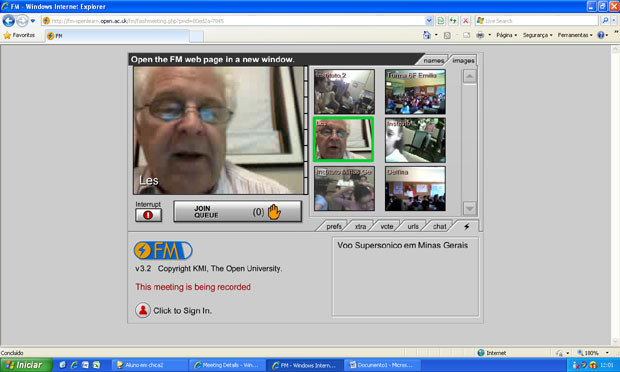
Task: Open the chat tab
Action: point(439,227)
